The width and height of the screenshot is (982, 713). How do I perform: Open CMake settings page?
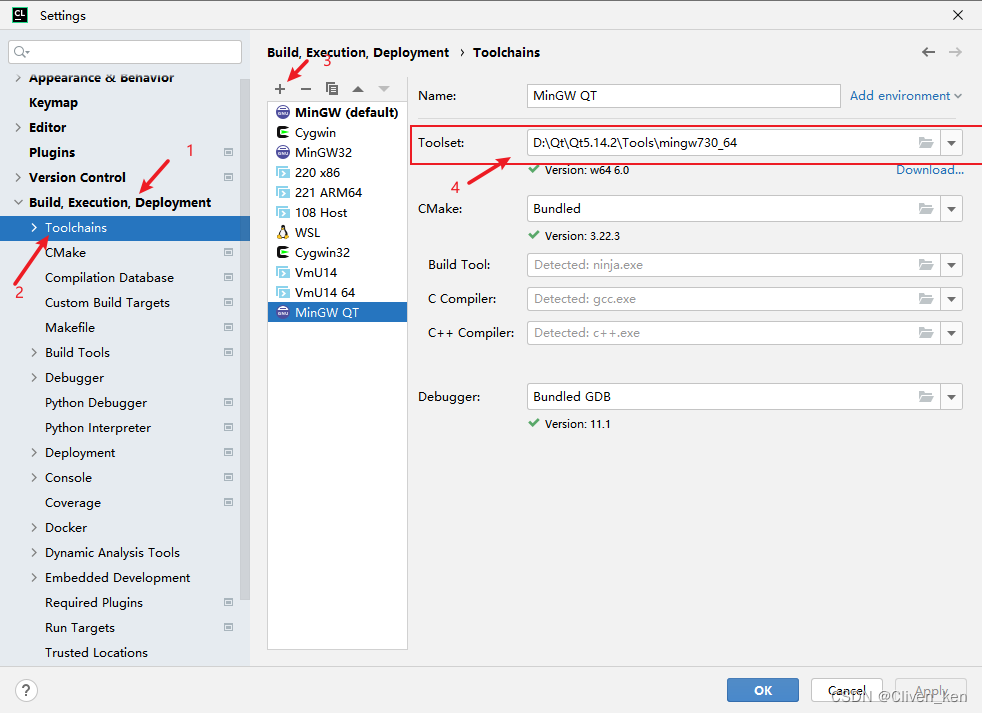tap(65, 252)
